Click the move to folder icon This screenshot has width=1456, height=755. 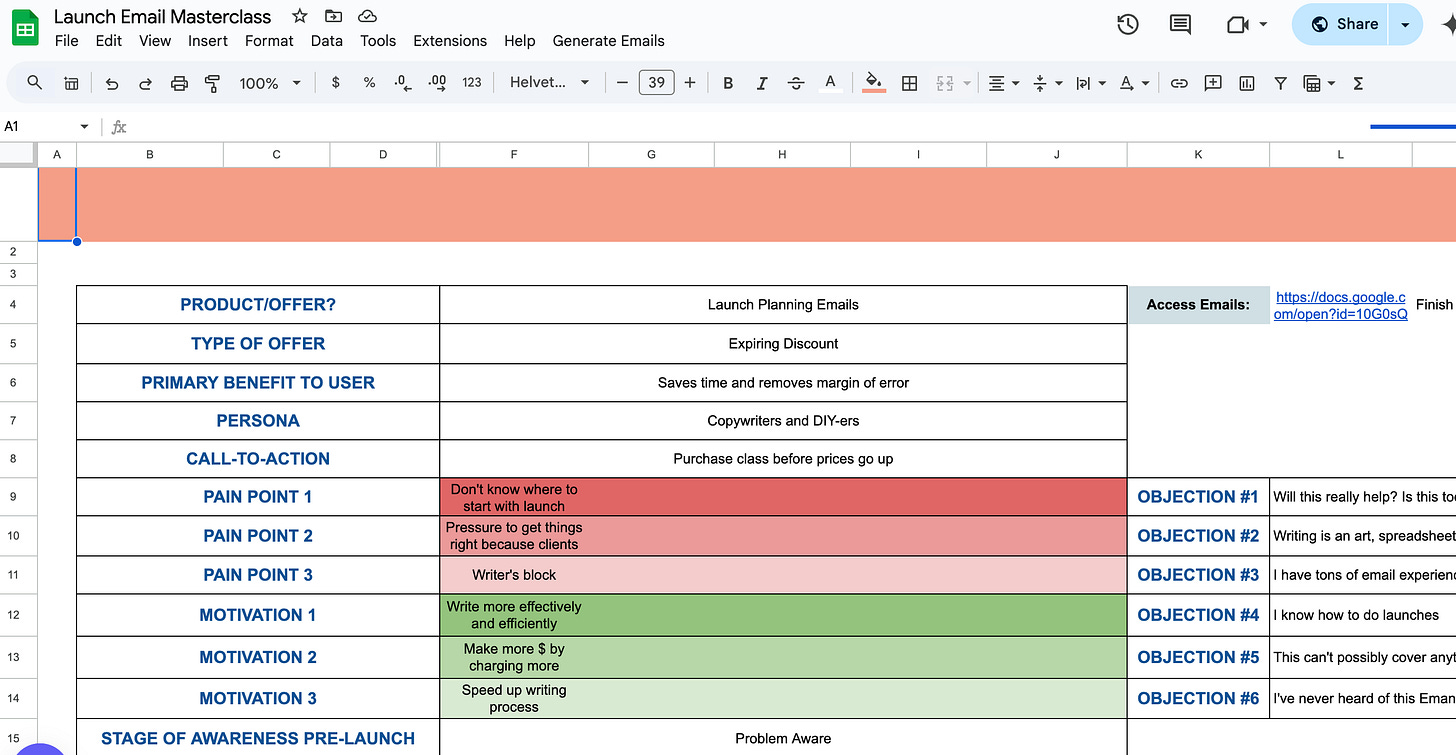pyautogui.click(x=334, y=16)
